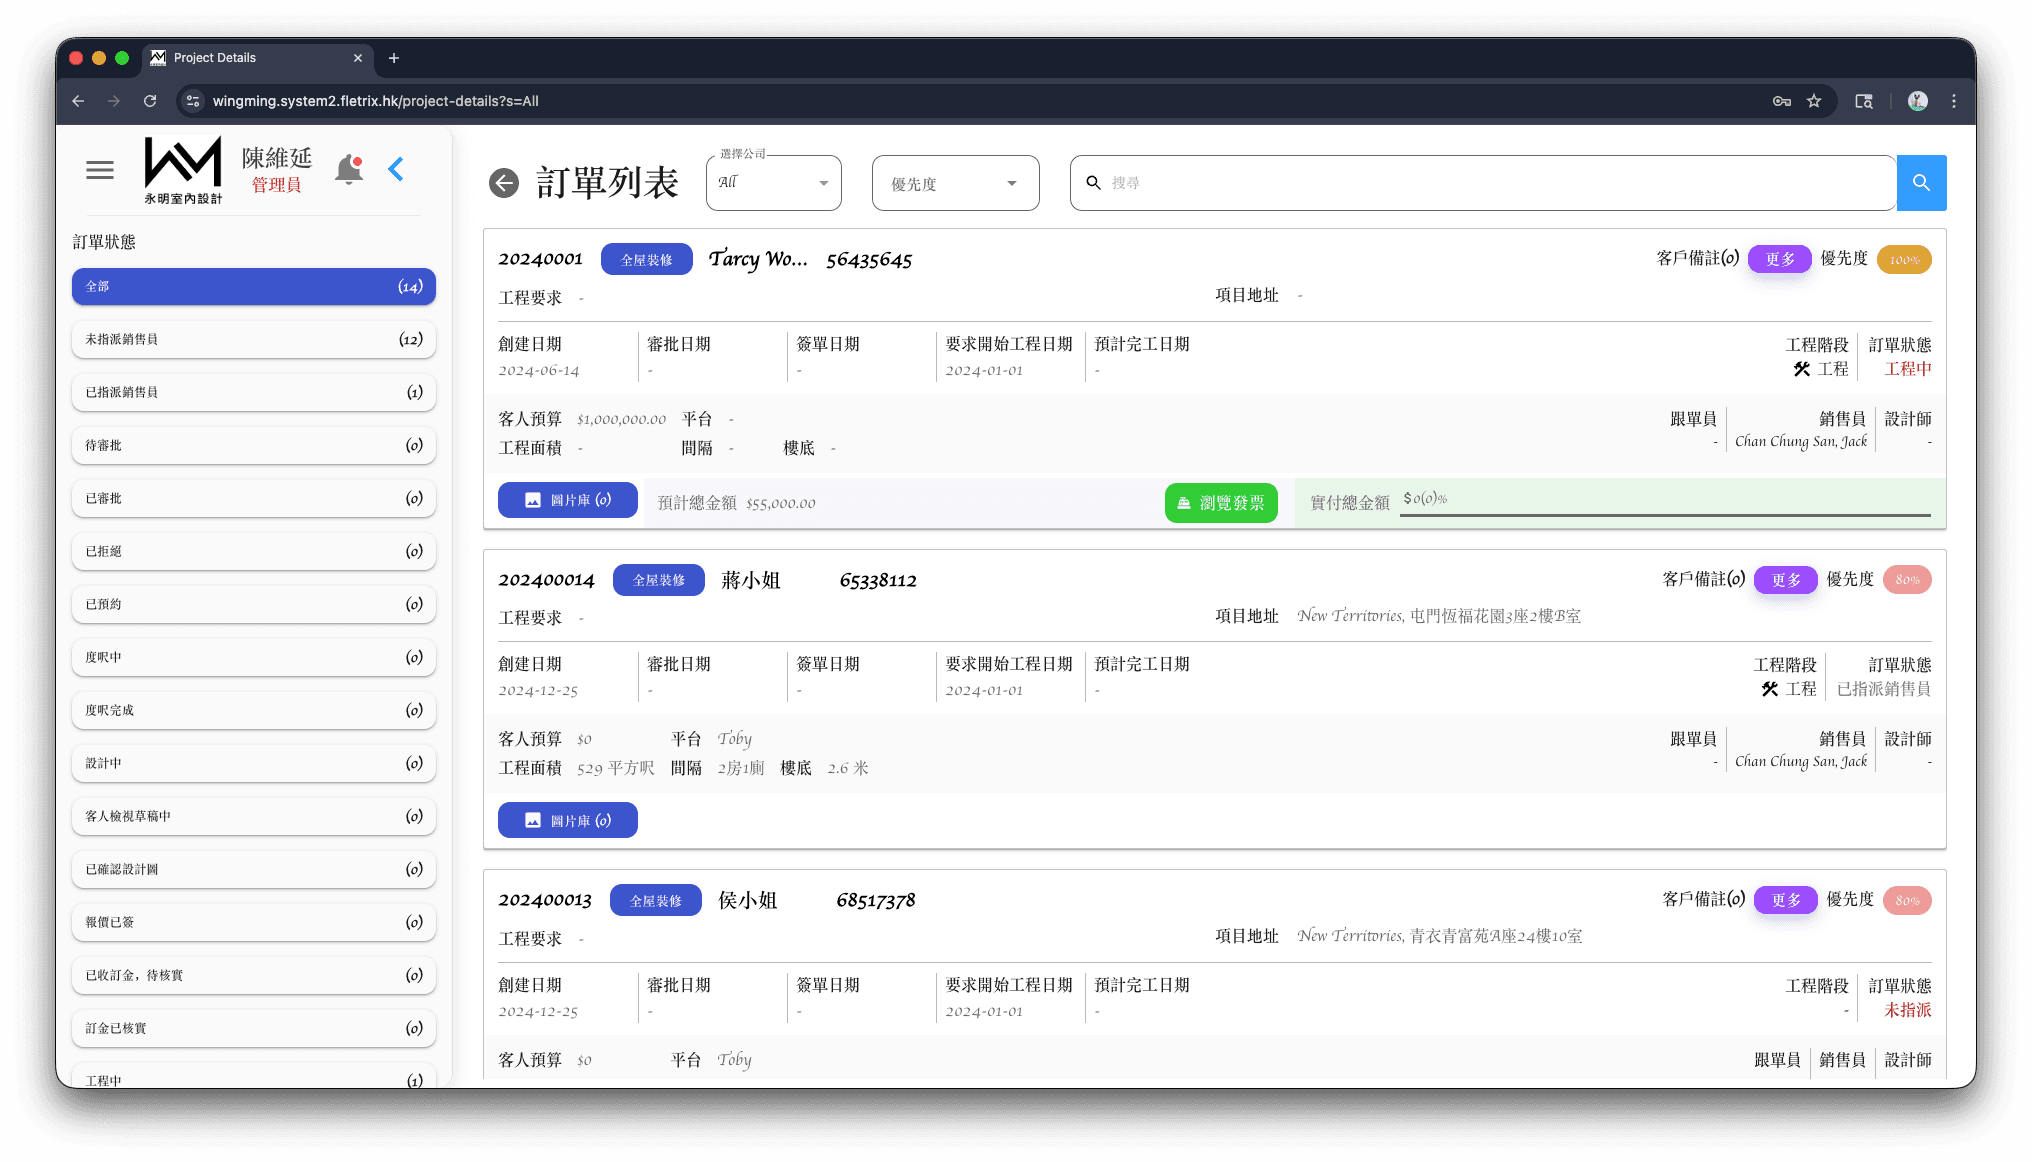Image resolution: width=2032 pixels, height=1162 pixels.
Task: Filter by 已指派銷售員 status
Action: (x=253, y=392)
